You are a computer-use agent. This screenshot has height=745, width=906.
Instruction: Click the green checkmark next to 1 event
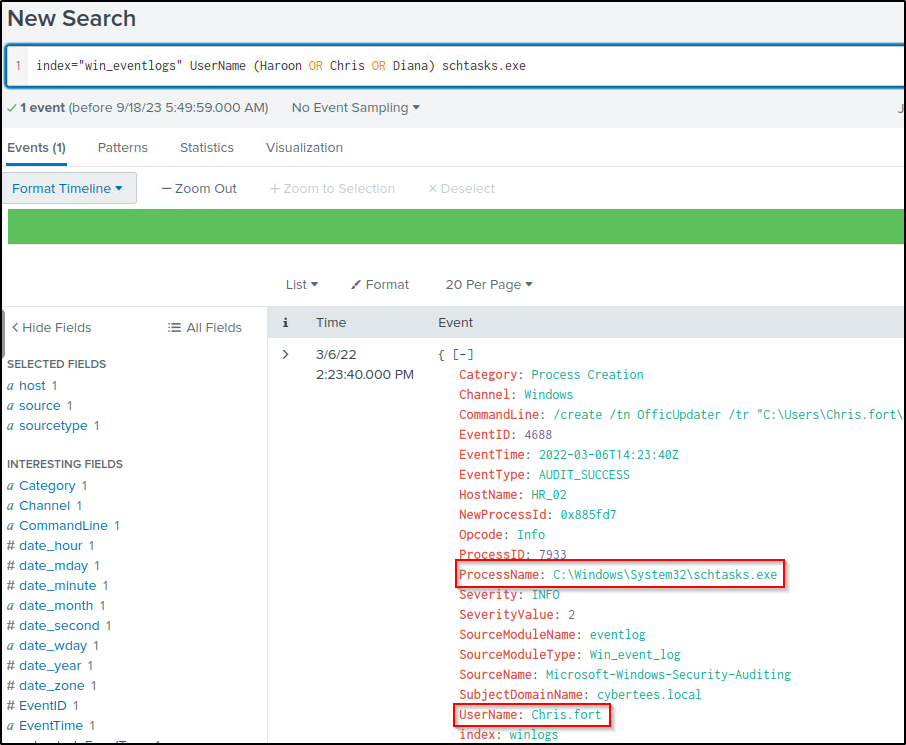tap(11, 106)
